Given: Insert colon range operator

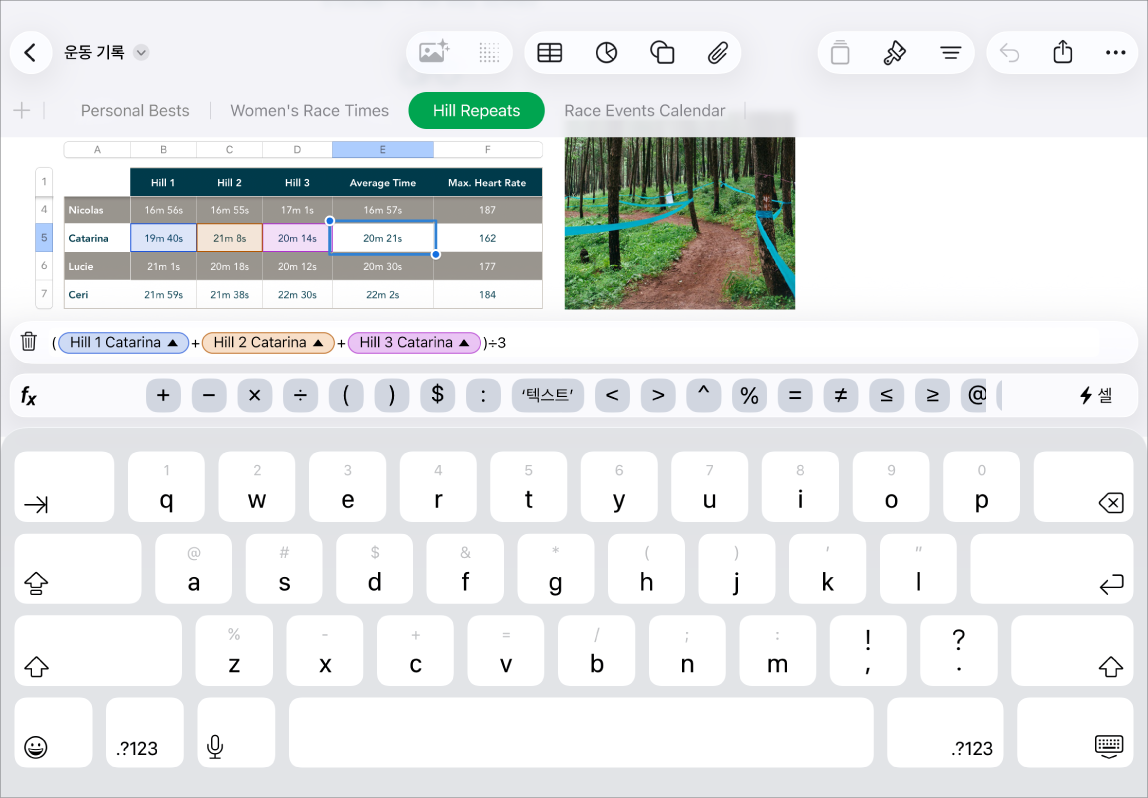Looking at the screenshot, I should click(483, 395).
